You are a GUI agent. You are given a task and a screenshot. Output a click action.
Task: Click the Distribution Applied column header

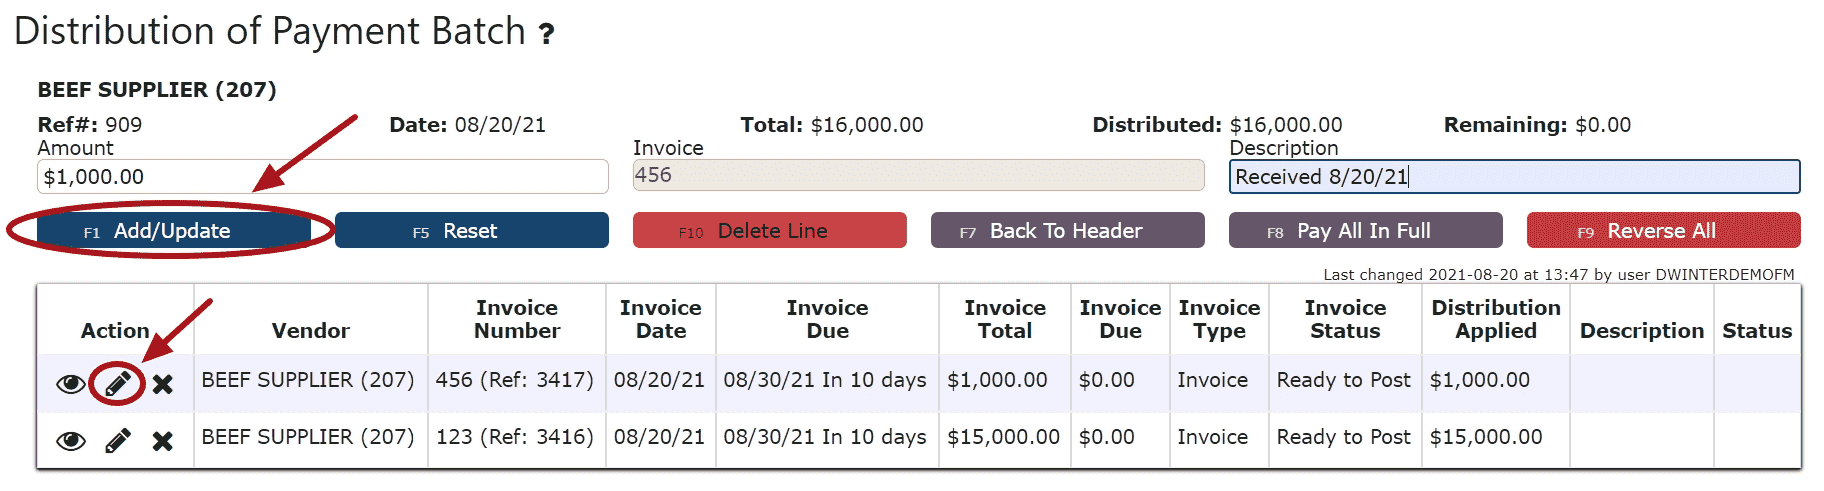(x=1496, y=319)
